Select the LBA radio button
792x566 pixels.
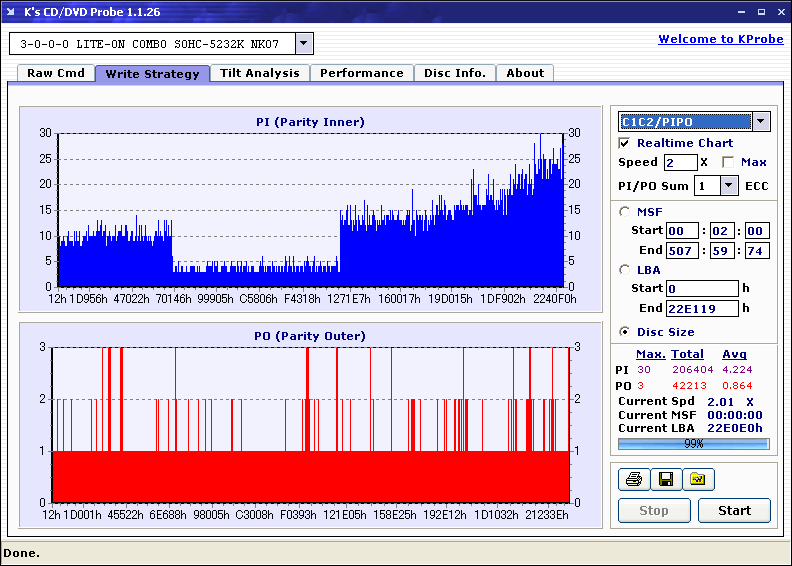coord(625,270)
